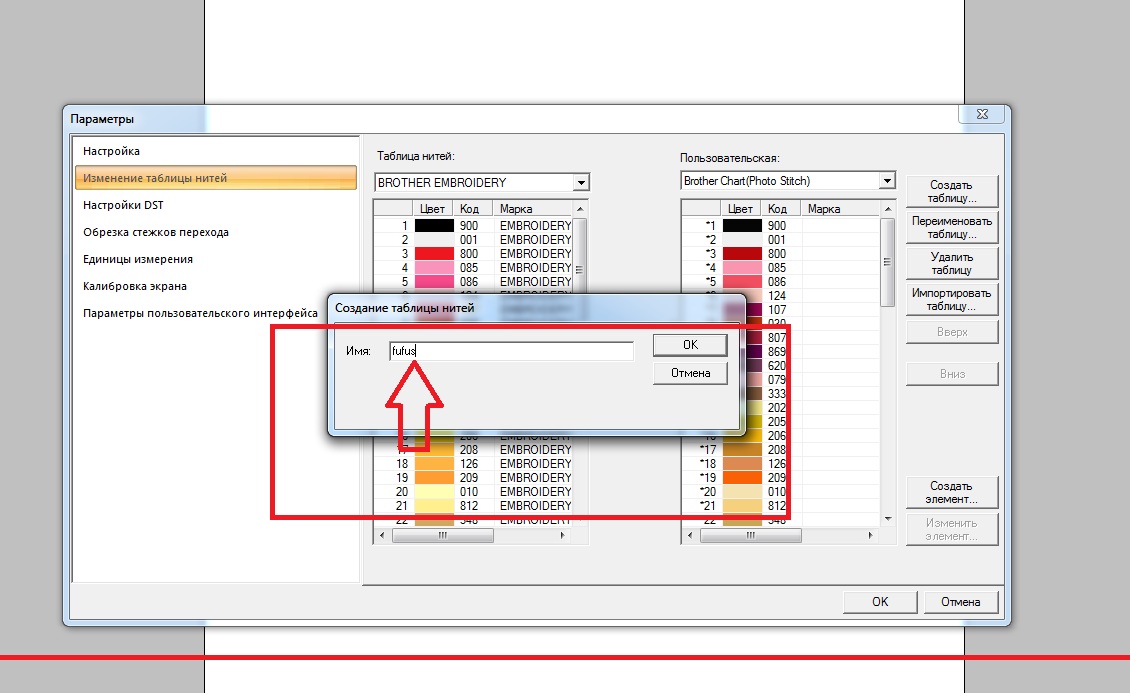Click the Переименовать таблицу... button
Image resolution: width=1130 pixels, height=693 pixels.
point(951,227)
